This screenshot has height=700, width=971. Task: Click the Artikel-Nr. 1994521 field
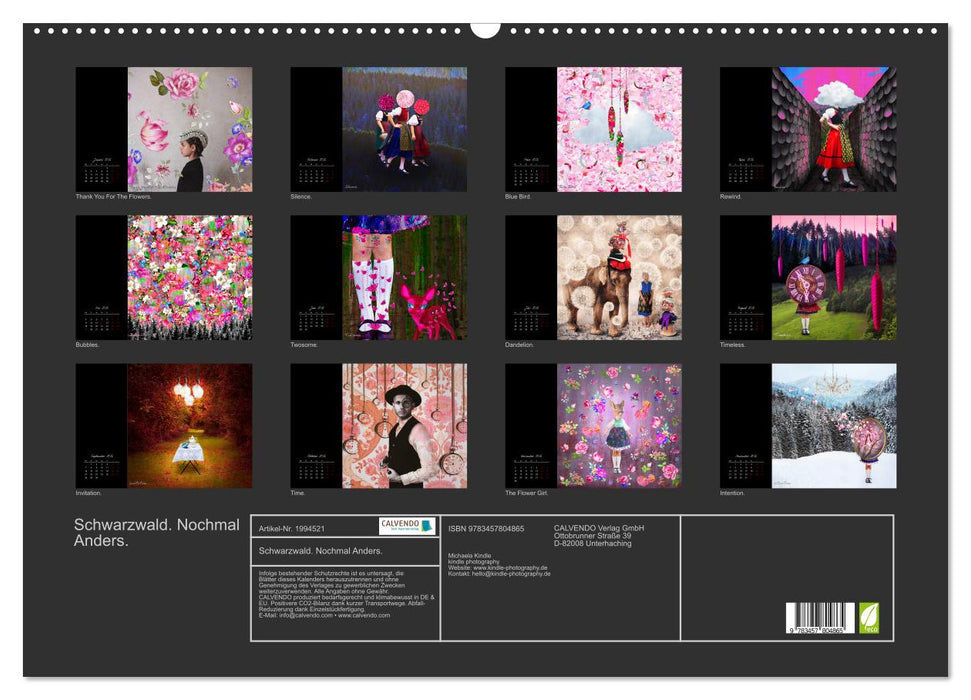(291, 528)
